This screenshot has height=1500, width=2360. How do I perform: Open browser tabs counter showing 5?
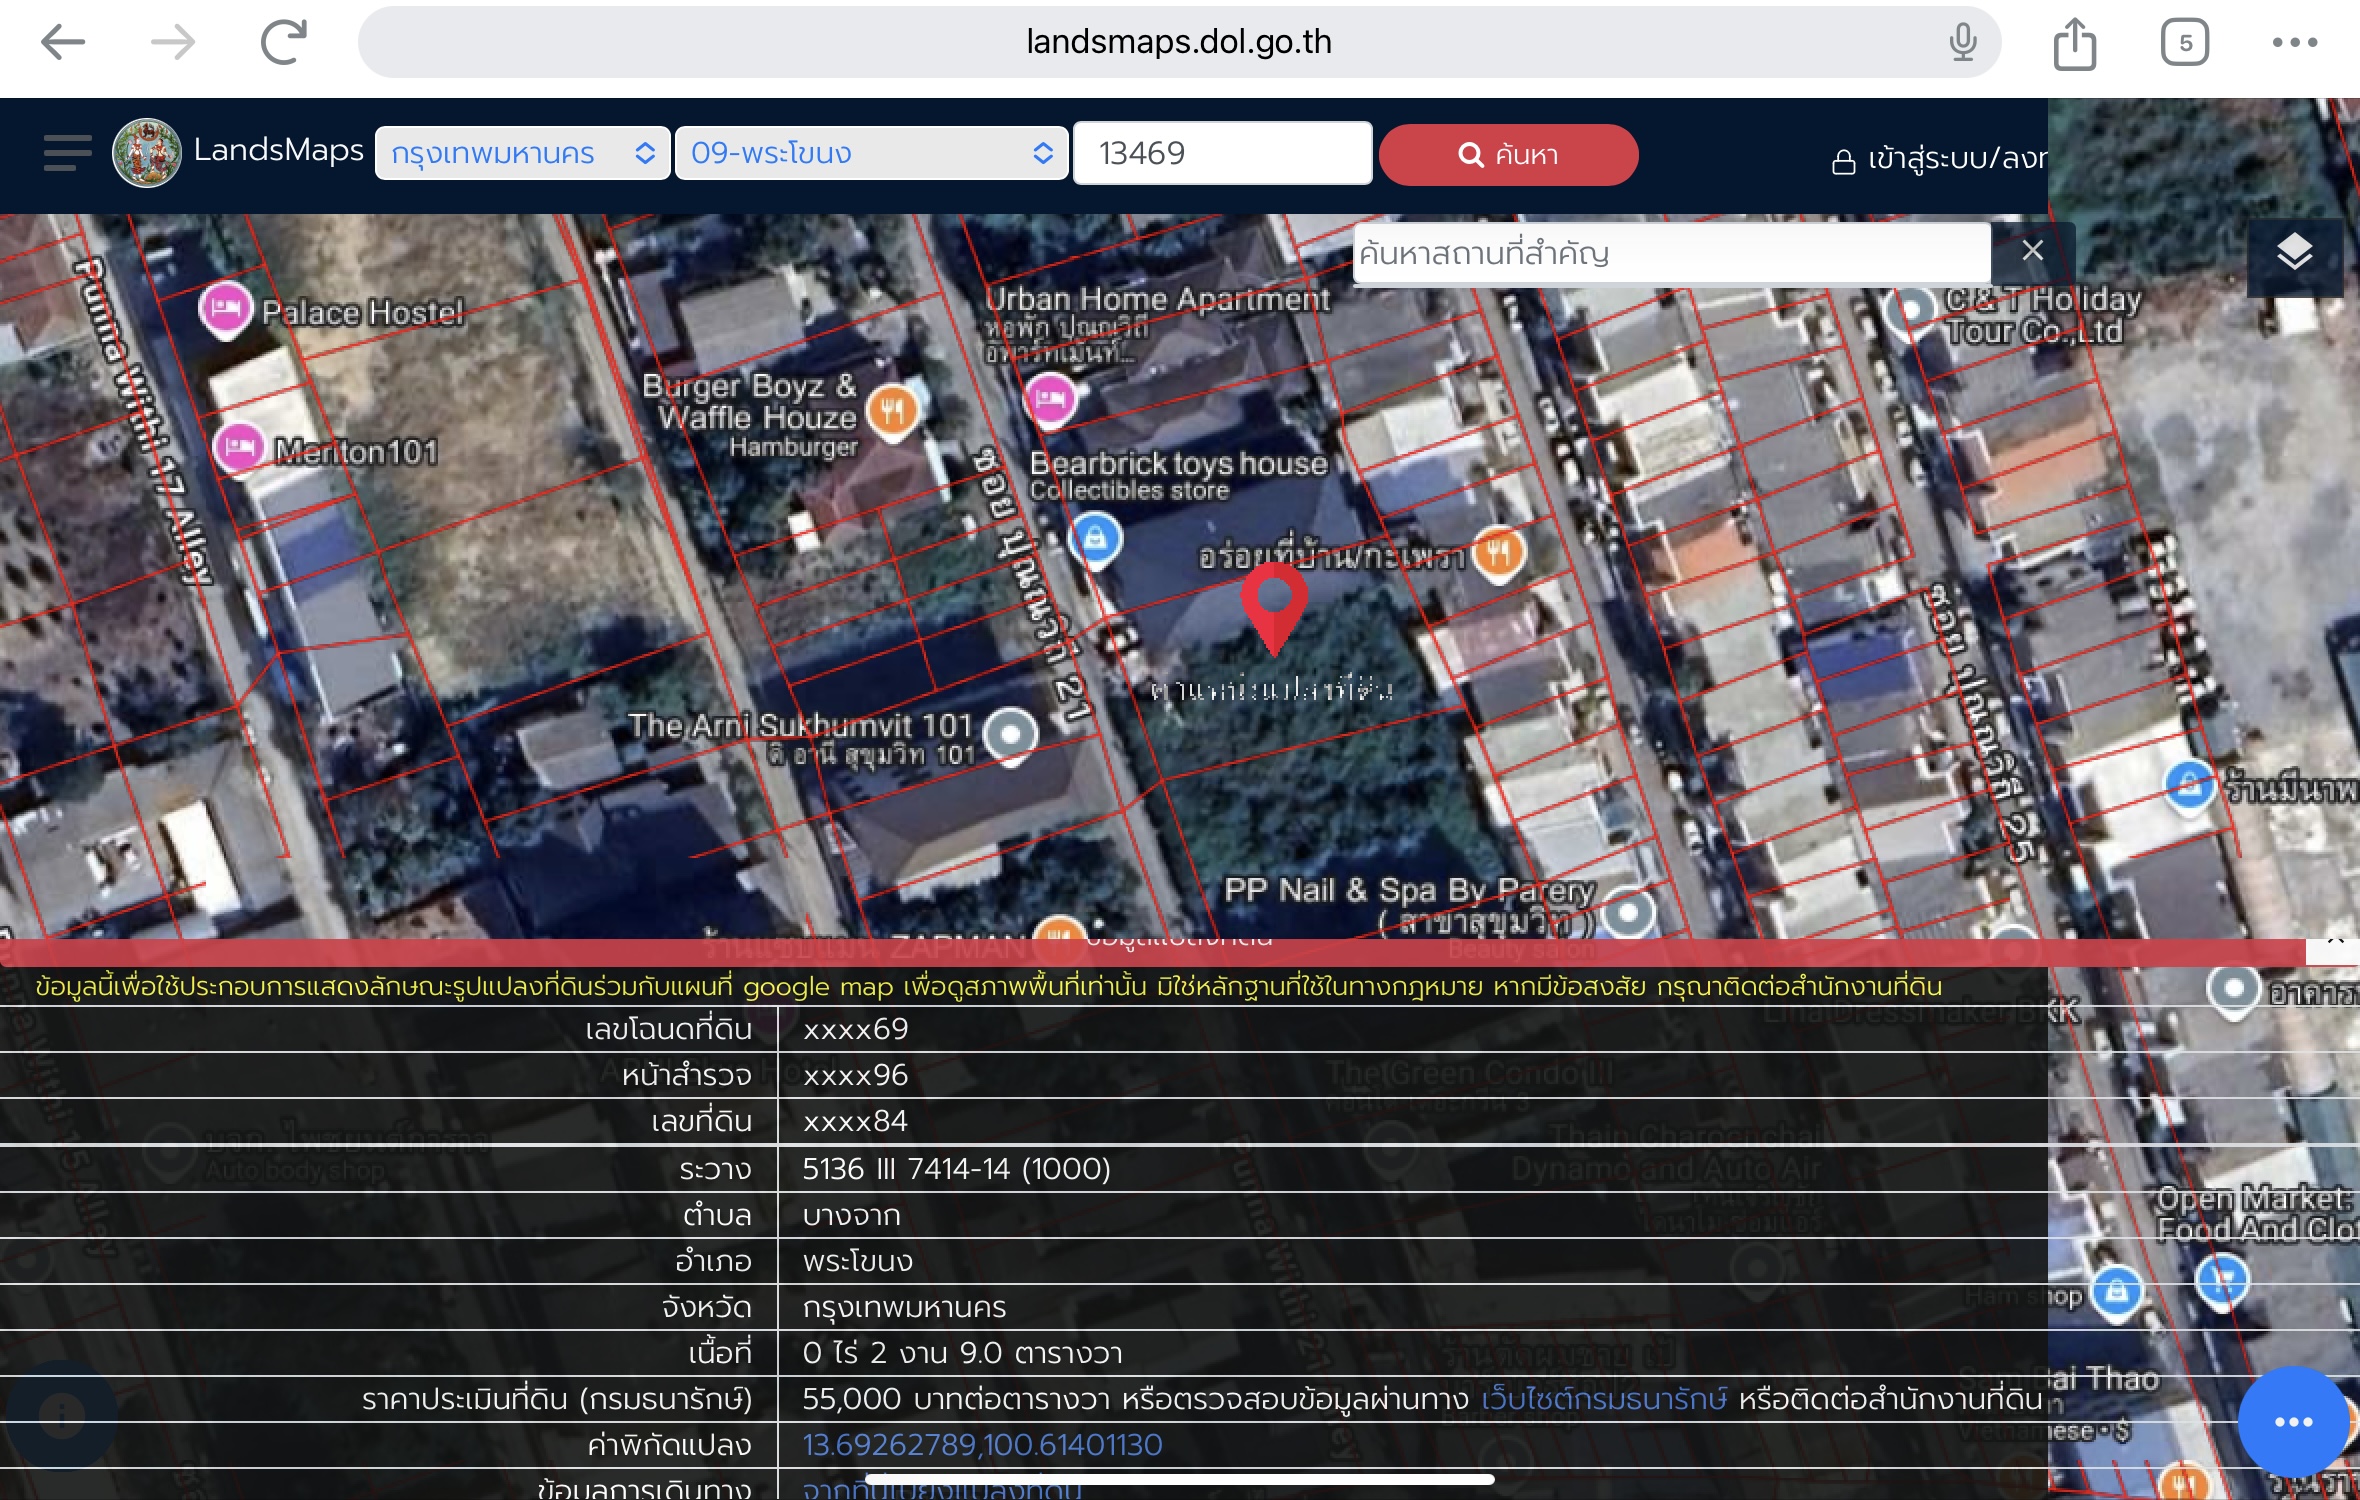(x=2185, y=43)
